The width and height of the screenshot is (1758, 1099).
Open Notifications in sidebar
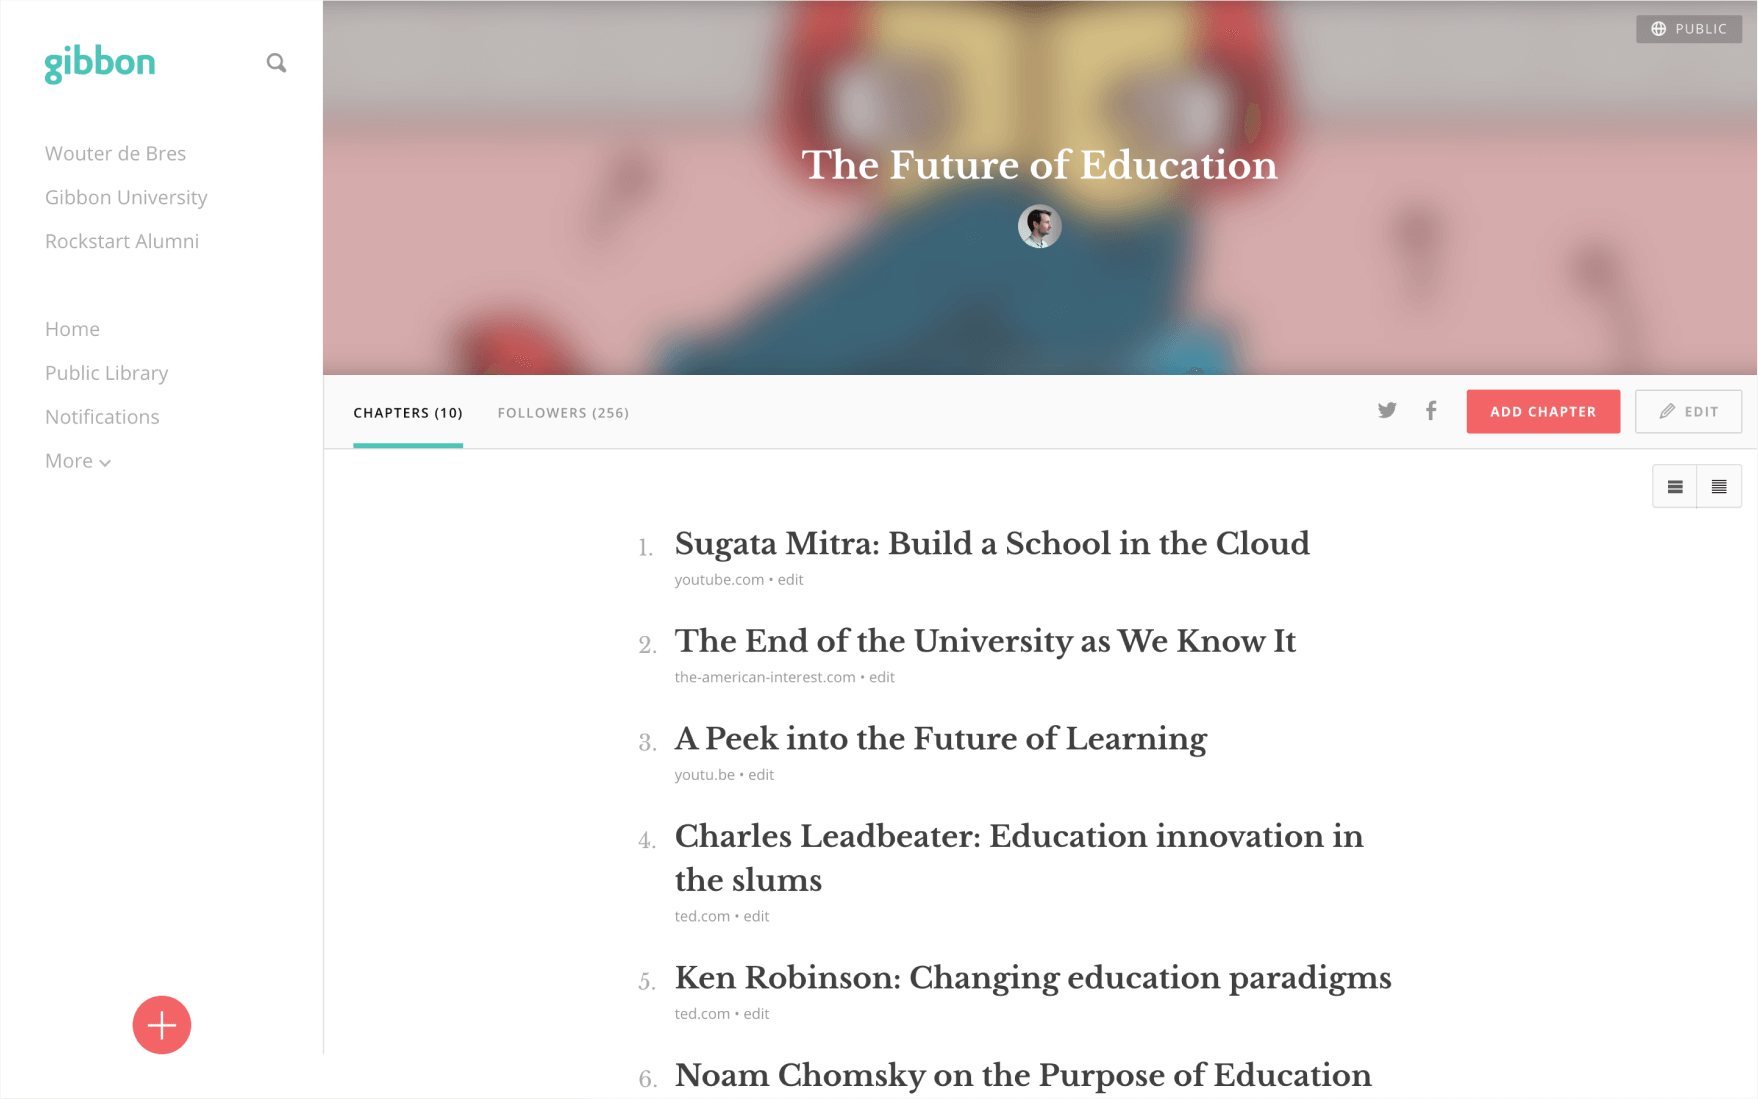pyautogui.click(x=102, y=417)
